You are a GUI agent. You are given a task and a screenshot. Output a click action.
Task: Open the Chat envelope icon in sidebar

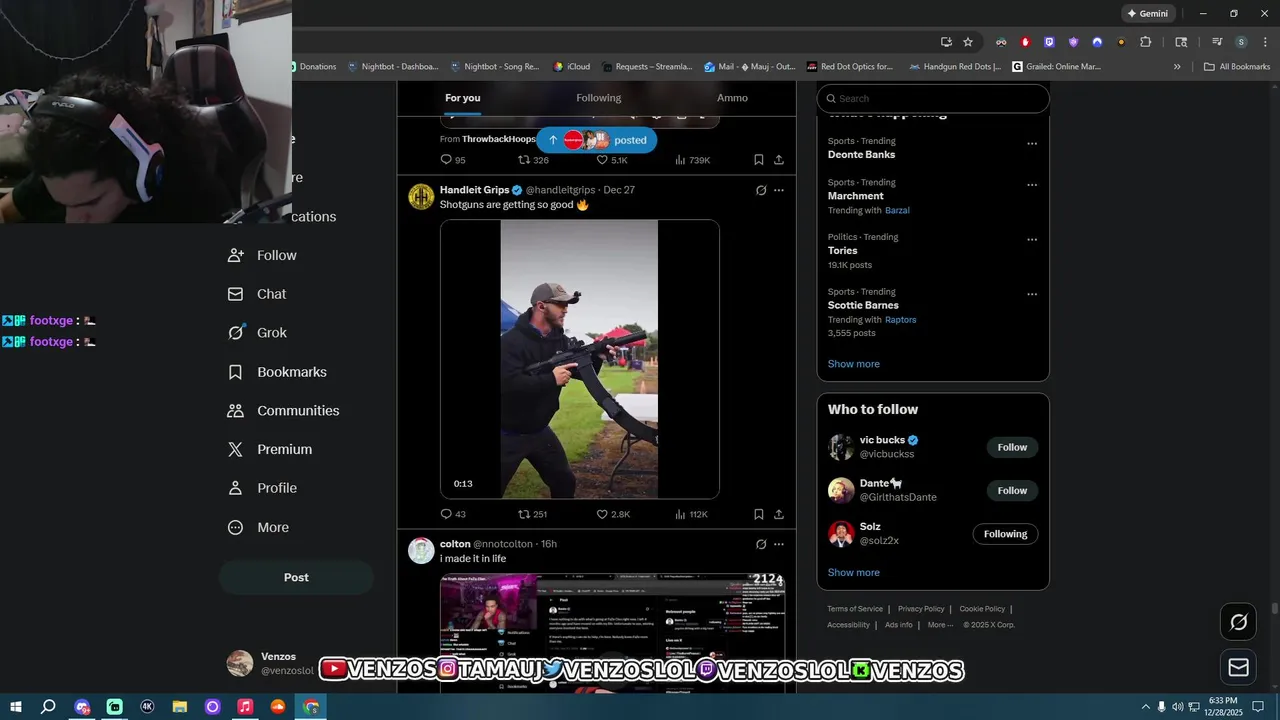coord(235,294)
